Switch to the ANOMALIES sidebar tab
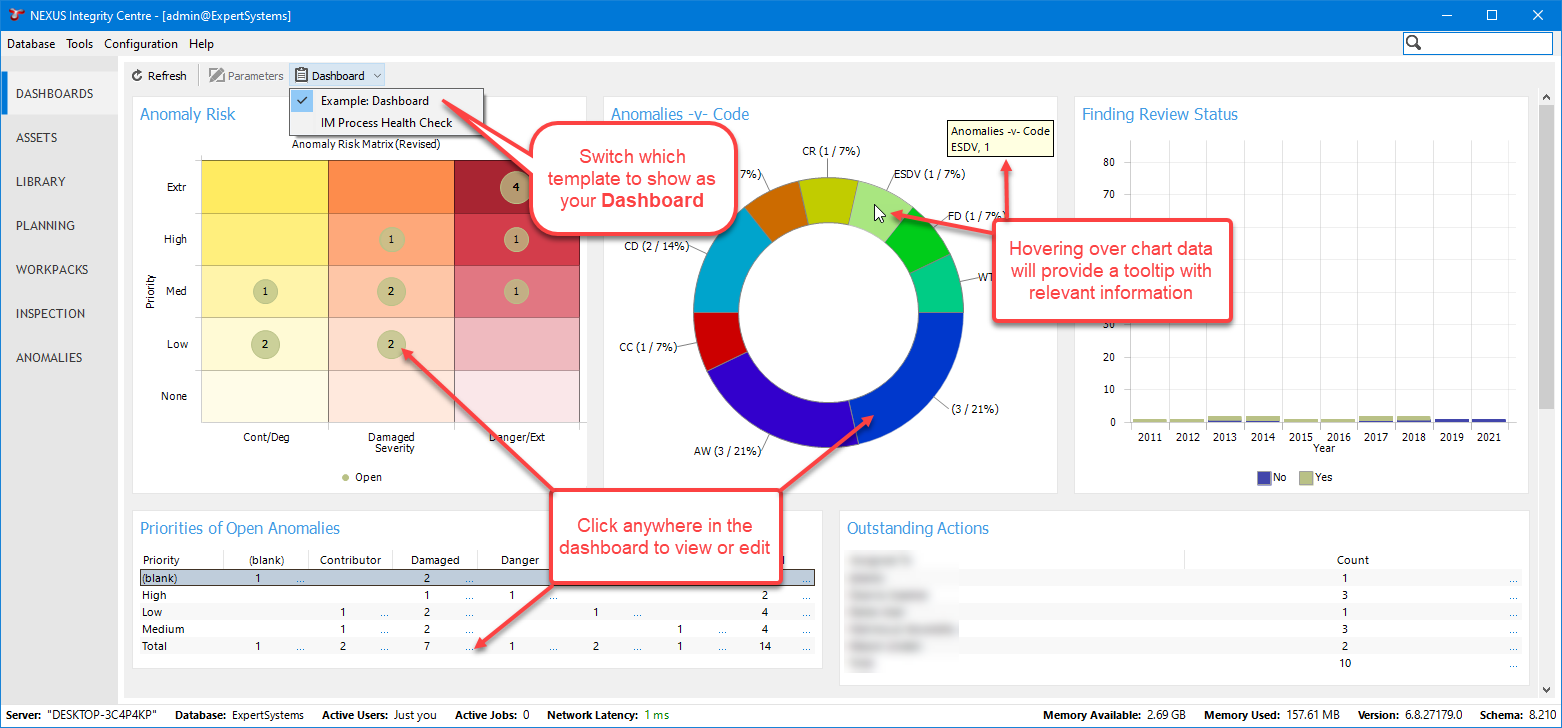The image size is (1562, 728). click(49, 358)
